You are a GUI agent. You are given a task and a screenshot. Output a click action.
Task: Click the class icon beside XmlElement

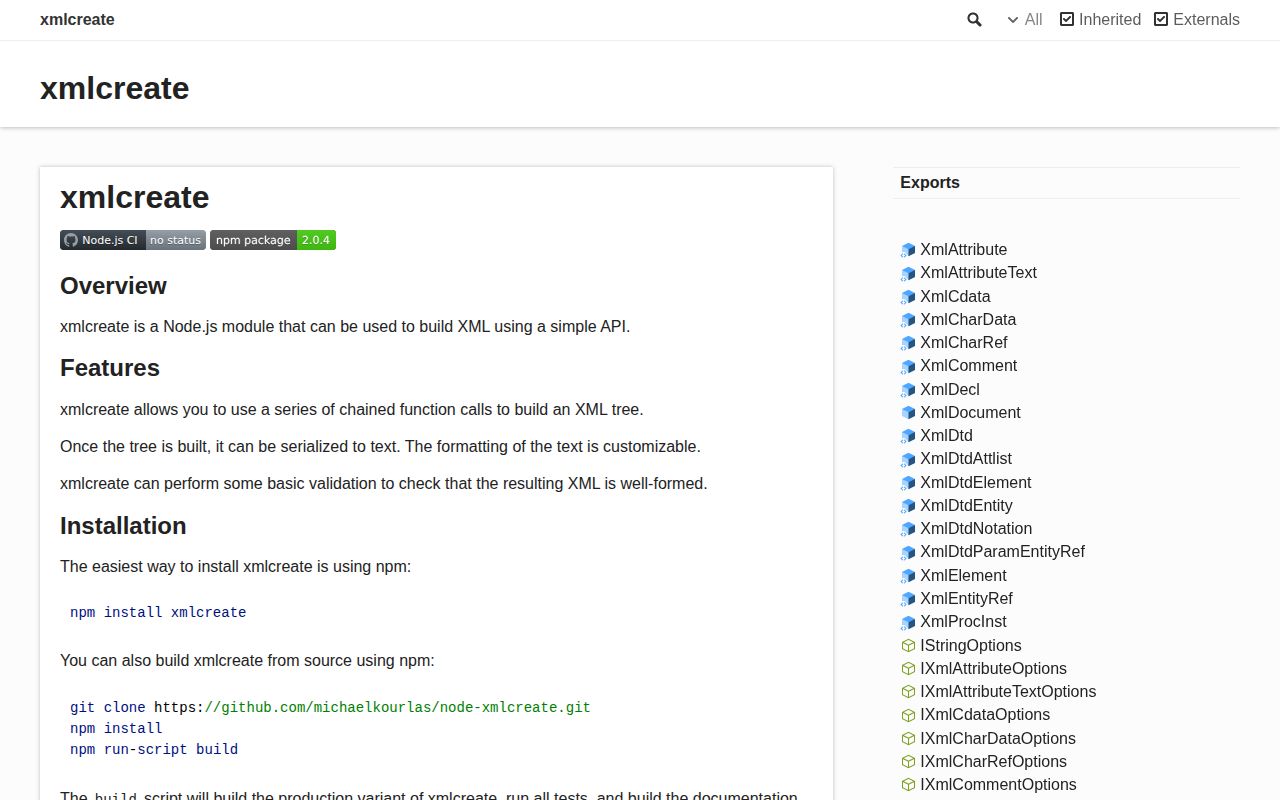pos(908,576)
